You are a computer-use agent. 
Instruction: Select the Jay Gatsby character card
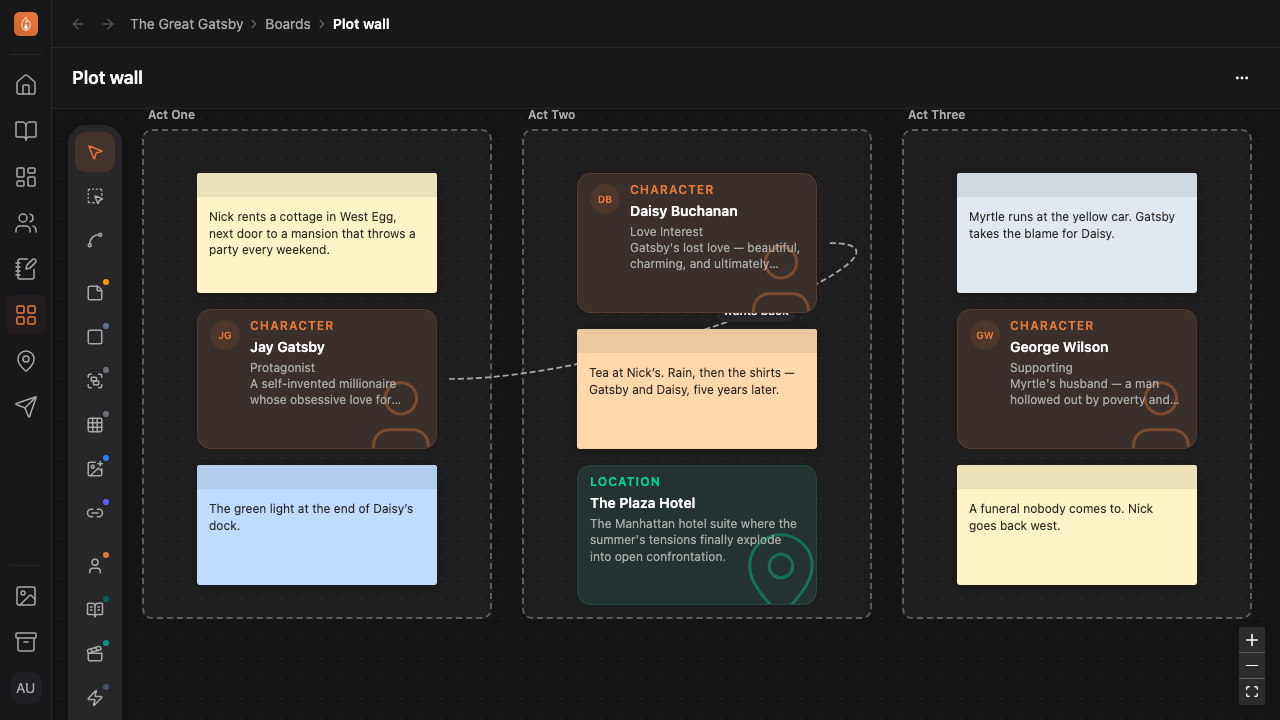pos(317,379)
